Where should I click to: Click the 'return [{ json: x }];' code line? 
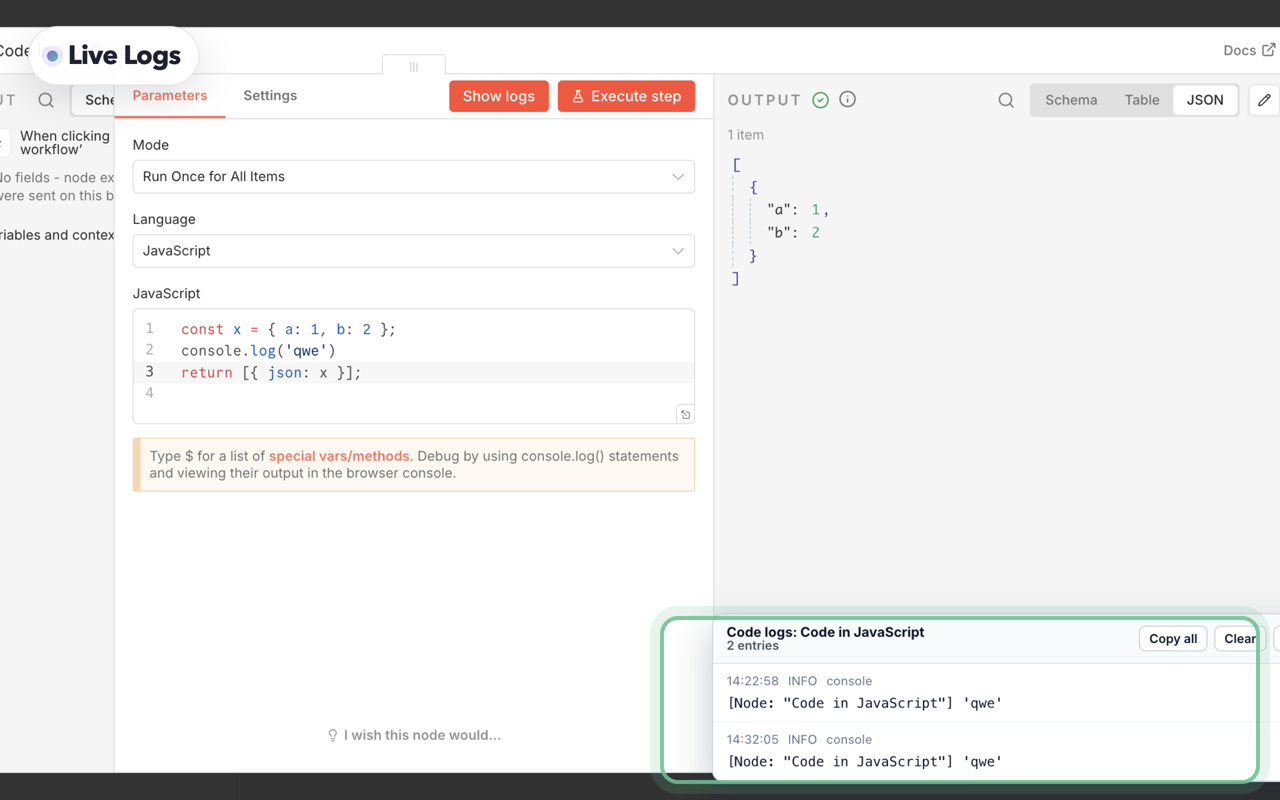pos(271,372)
